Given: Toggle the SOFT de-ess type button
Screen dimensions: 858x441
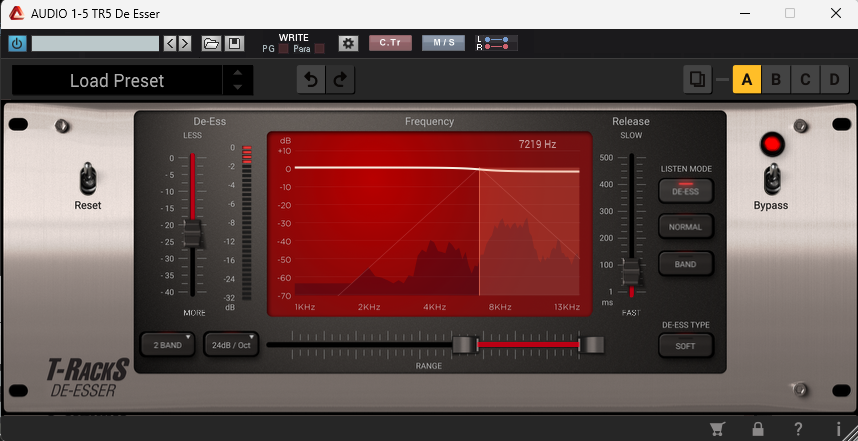Looking at the screenshot, I should click(686, 346).
